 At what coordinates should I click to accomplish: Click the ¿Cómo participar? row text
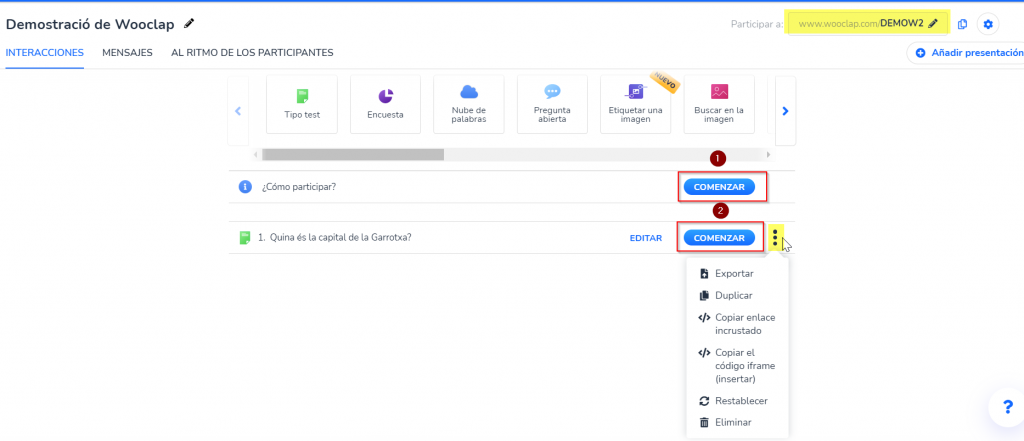299,187
